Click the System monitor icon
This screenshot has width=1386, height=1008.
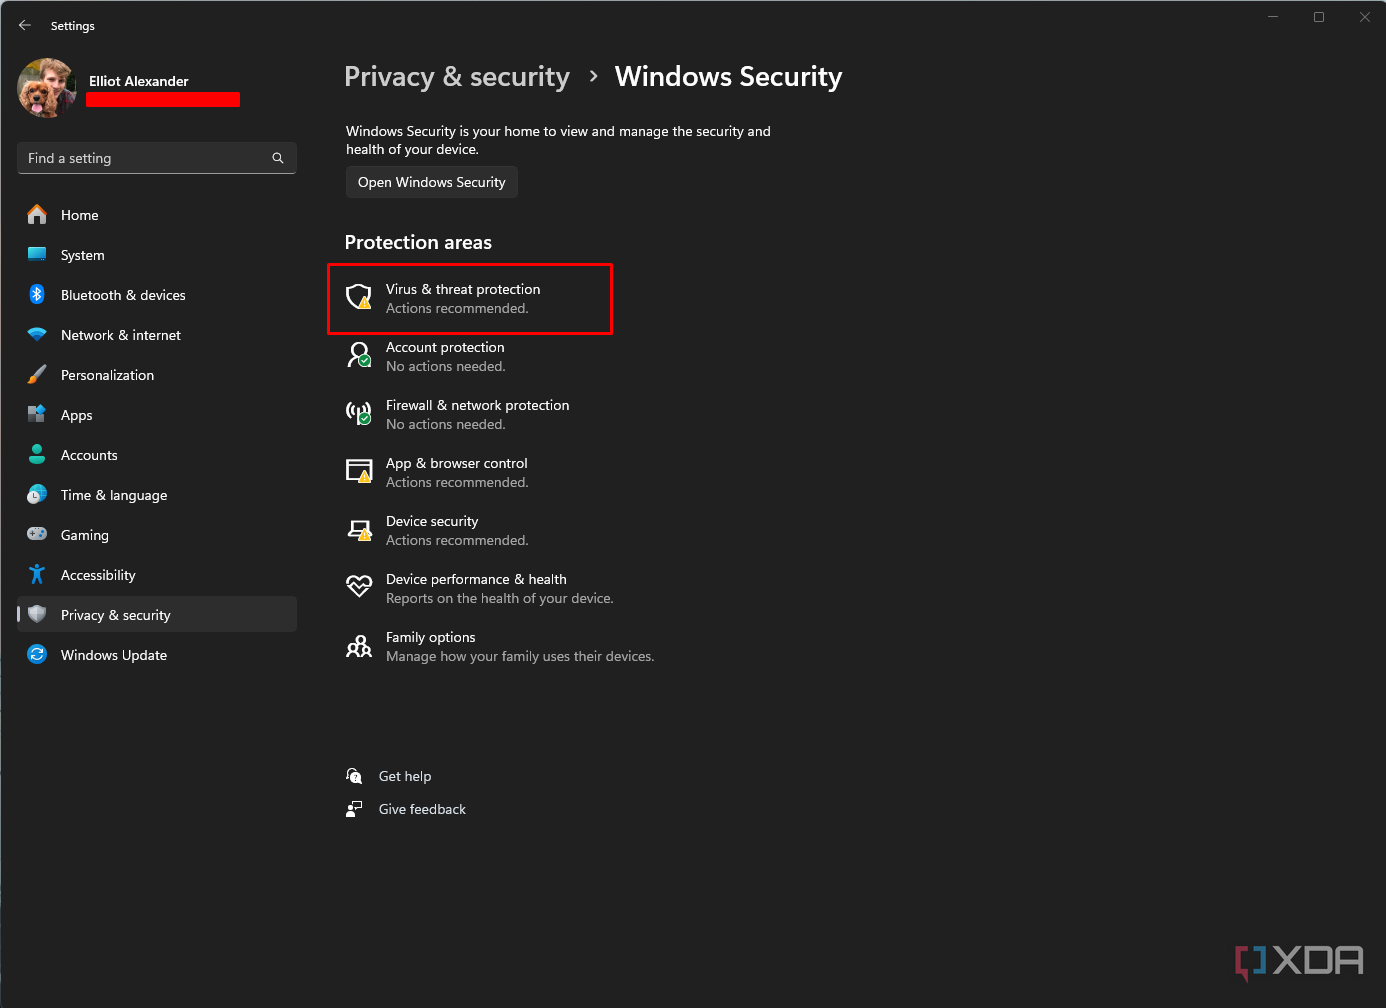click(37, 255)
